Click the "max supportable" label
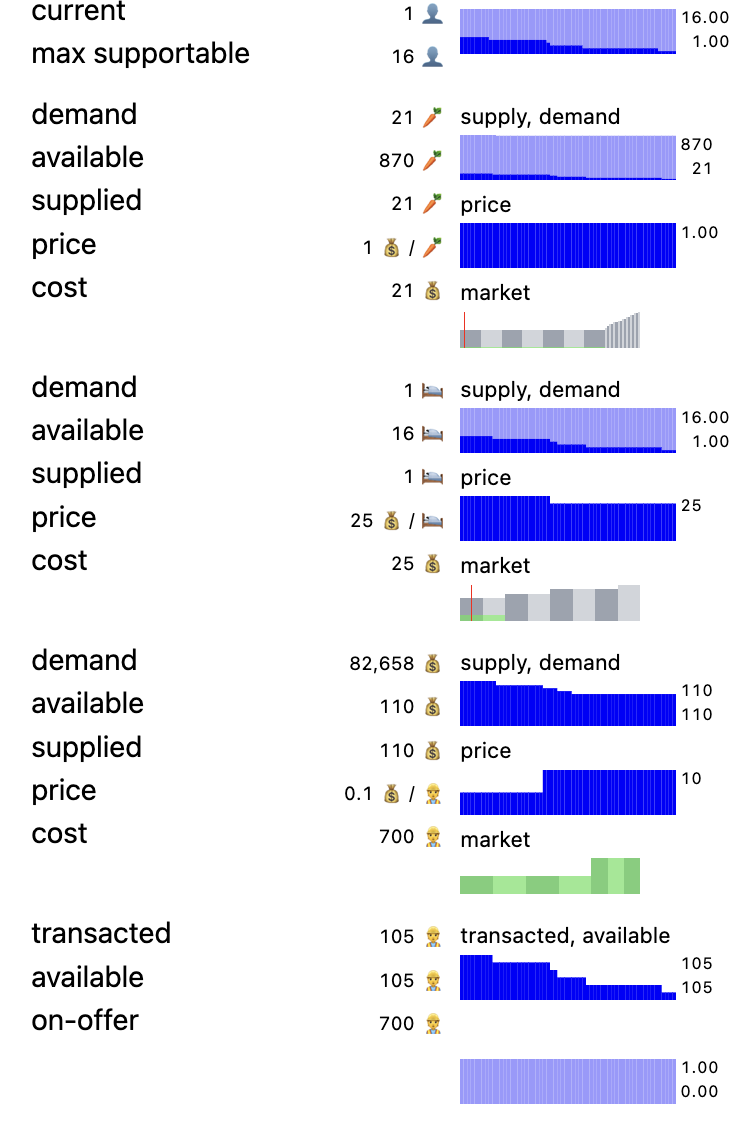Viewport: 742px width, 1126px height. (141, 54)
